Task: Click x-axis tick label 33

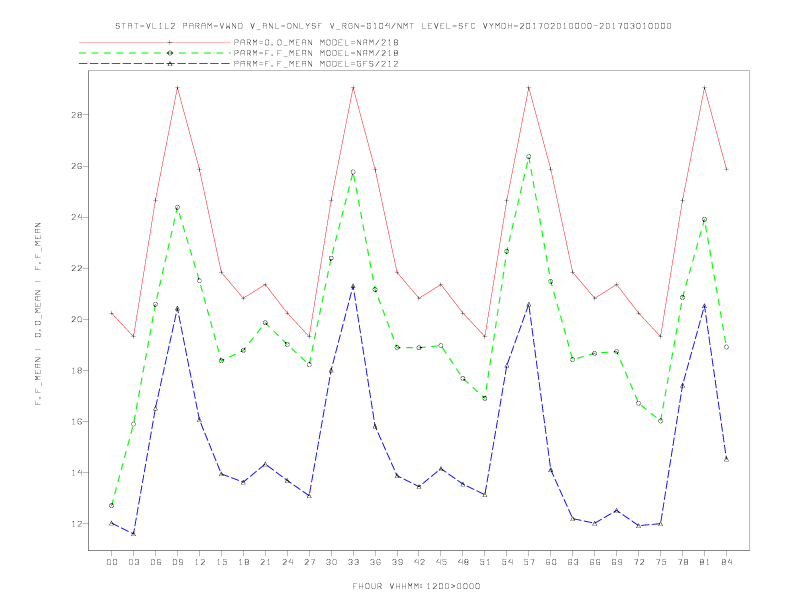Action: [x=353, y=562]
